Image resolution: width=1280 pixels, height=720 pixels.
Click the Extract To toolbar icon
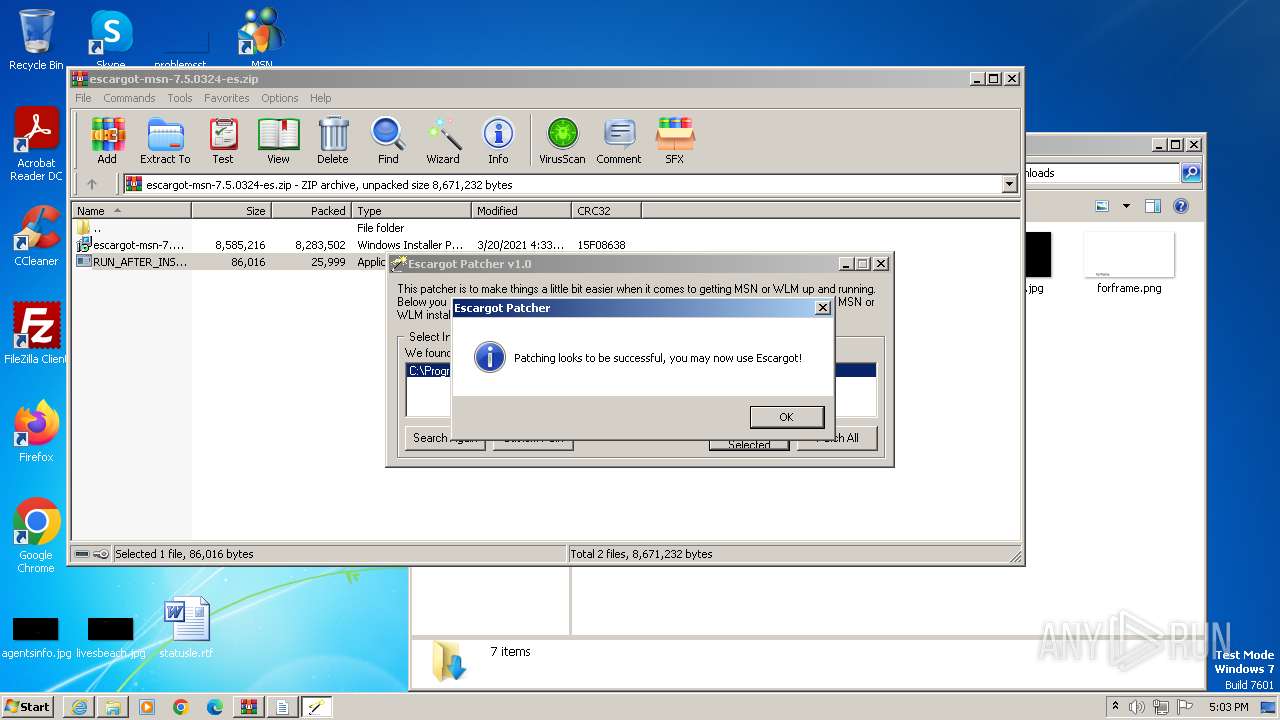pyautogui.click(x=165, y=141)
